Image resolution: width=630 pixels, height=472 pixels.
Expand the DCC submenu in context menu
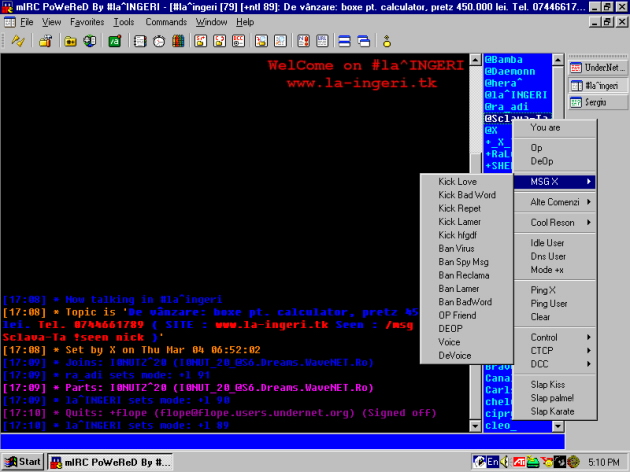point(554,364)
